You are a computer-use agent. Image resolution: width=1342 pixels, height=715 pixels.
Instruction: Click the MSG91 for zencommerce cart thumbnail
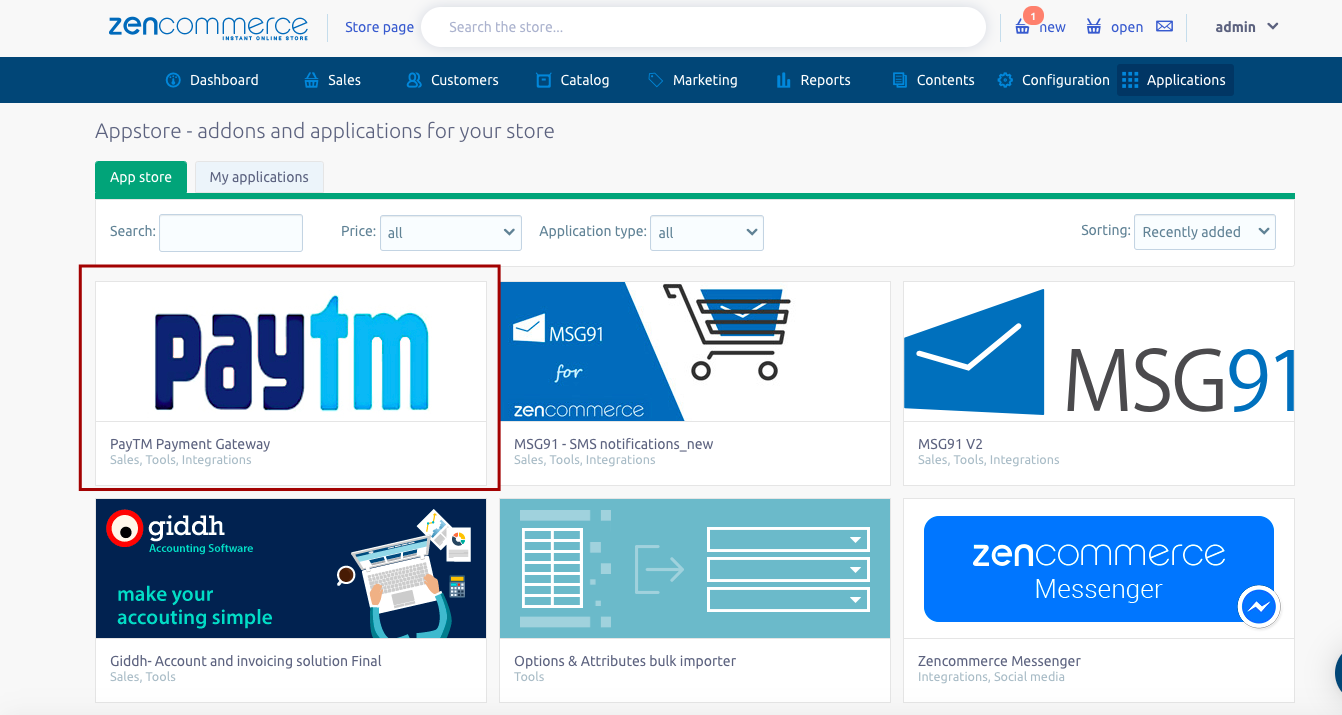(x=695, y=351)
